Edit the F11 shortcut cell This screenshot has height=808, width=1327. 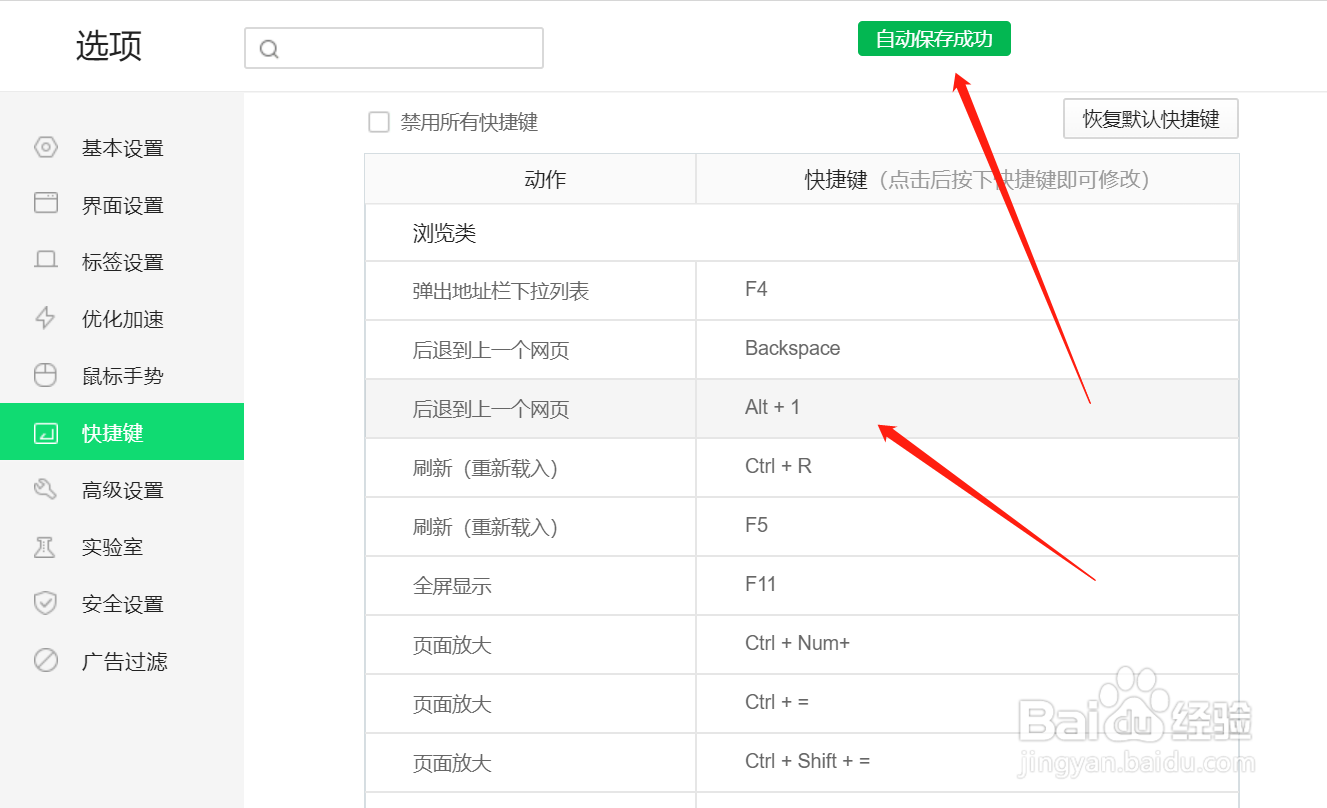pos(967,585)
